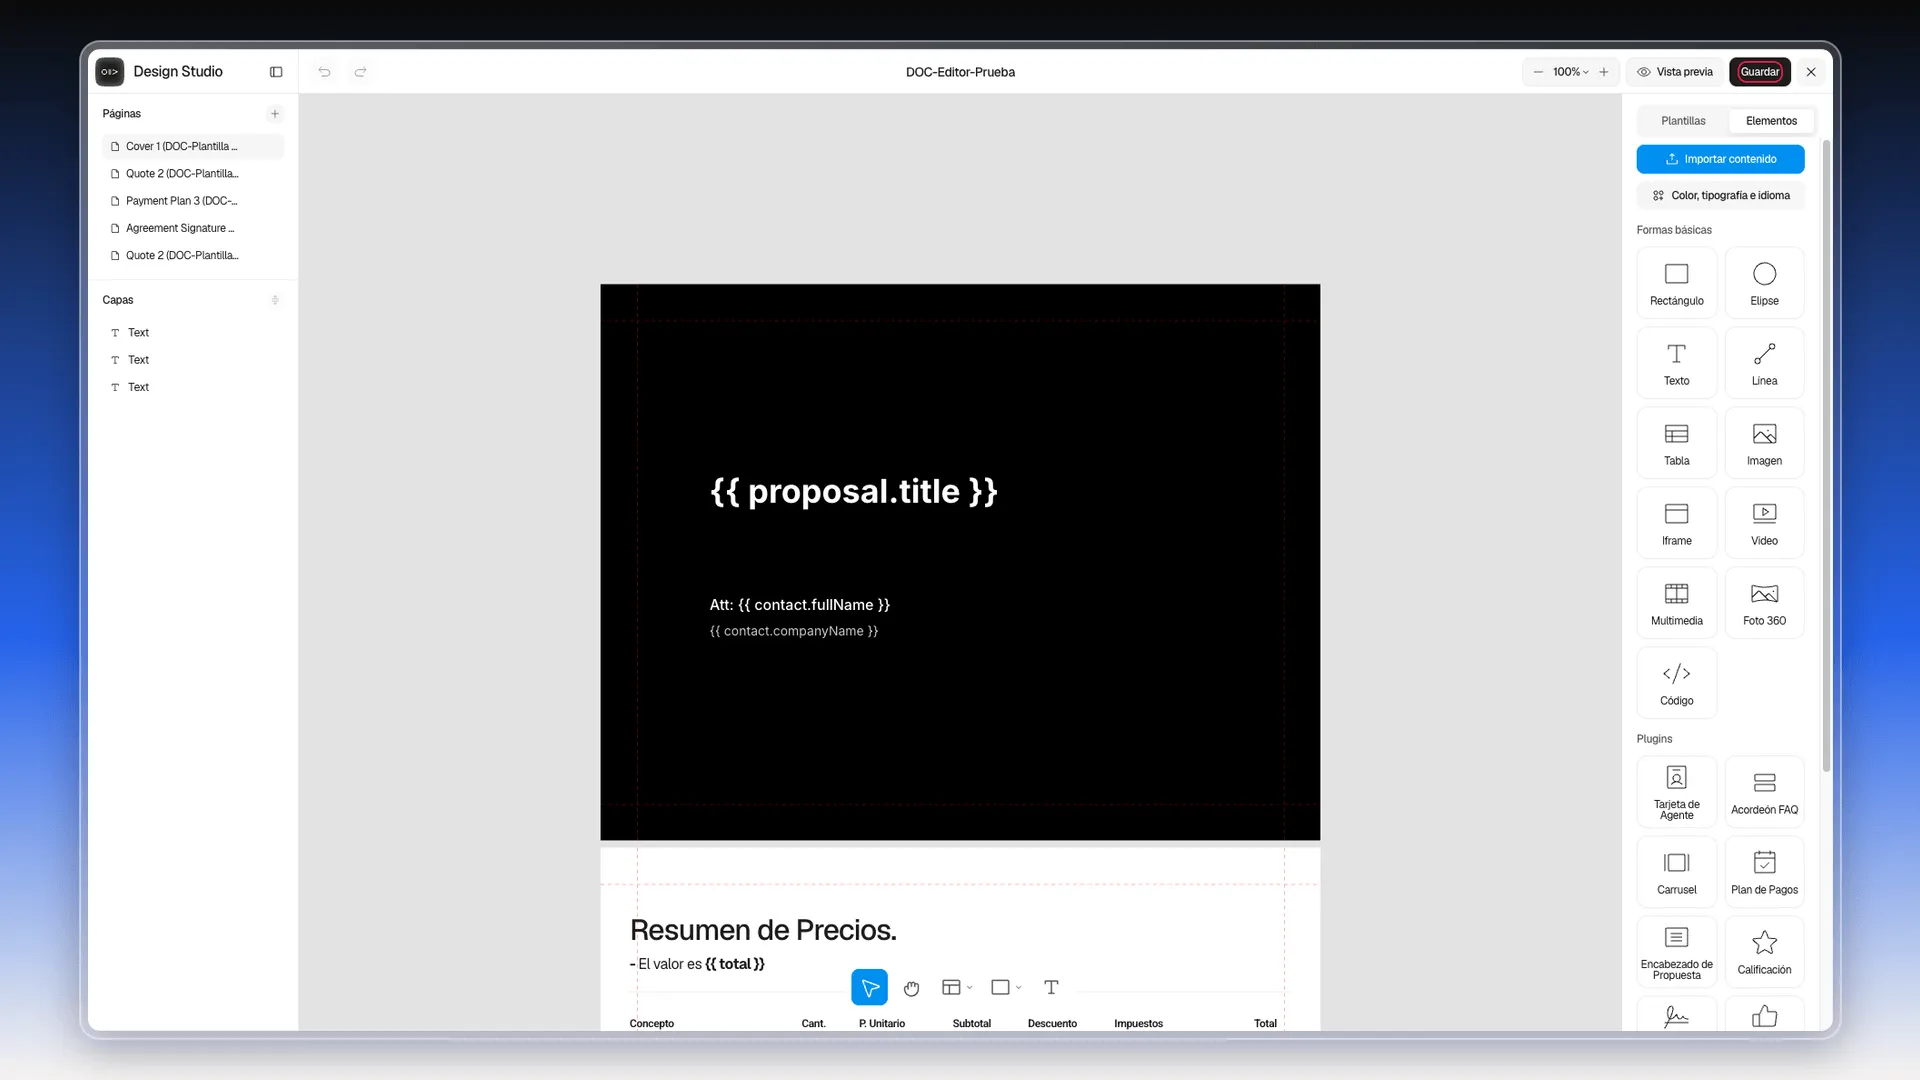Add the Plan de Pagos plugin
1920x1080 pixels.
coord(1764,872)
